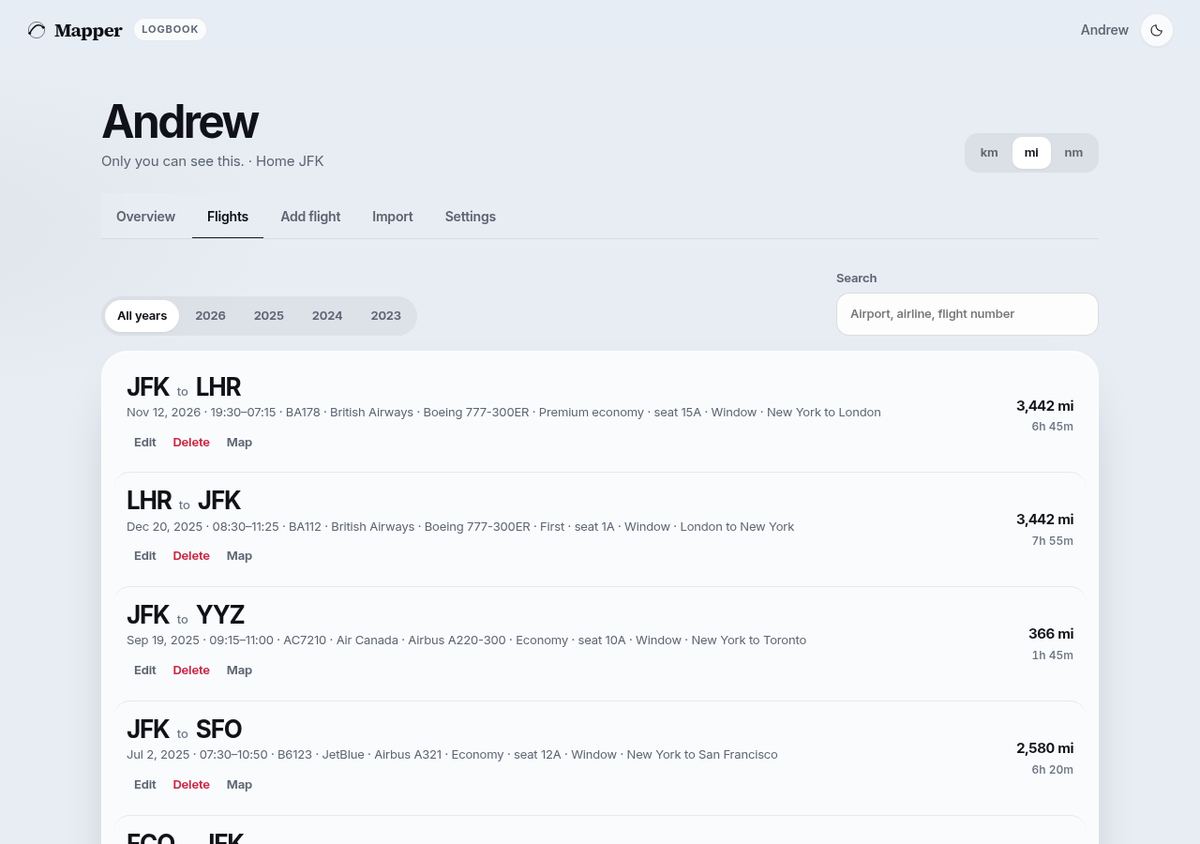Click the 6h 45m duration text
This screenshot has width=1200, height=844.
[x=1052, y=427]
